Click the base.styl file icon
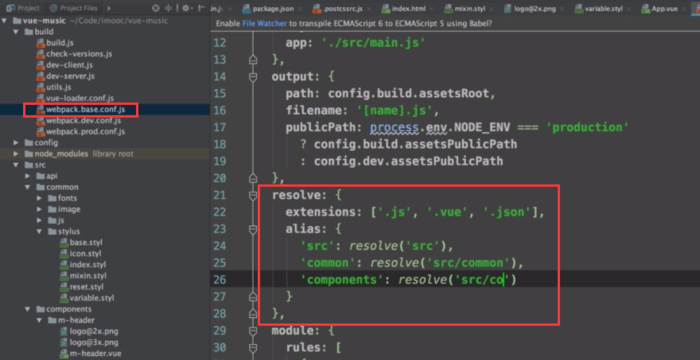 (64, 243)
